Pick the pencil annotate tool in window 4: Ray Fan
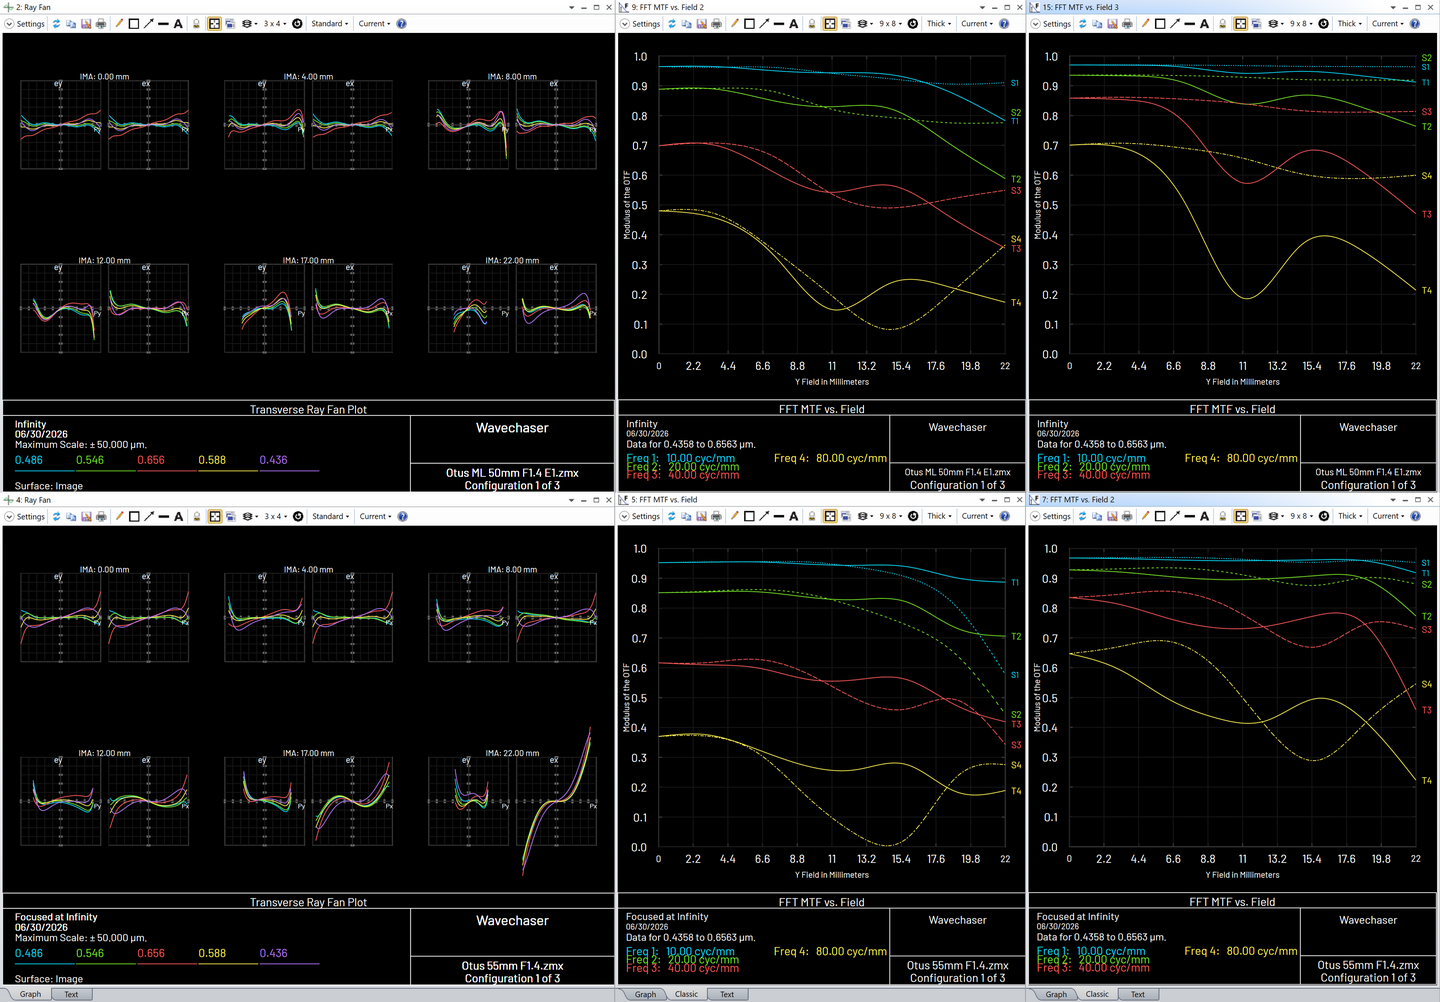 [x=119, y=516]
